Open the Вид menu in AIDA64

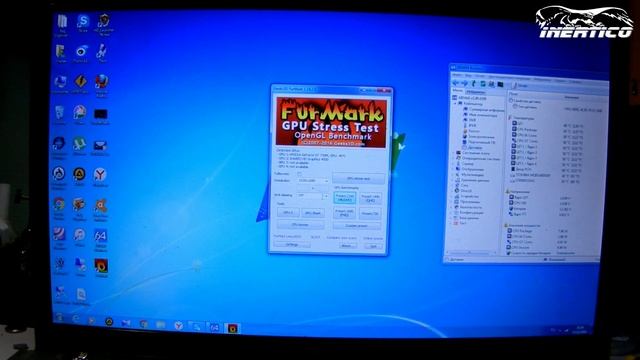469,76
